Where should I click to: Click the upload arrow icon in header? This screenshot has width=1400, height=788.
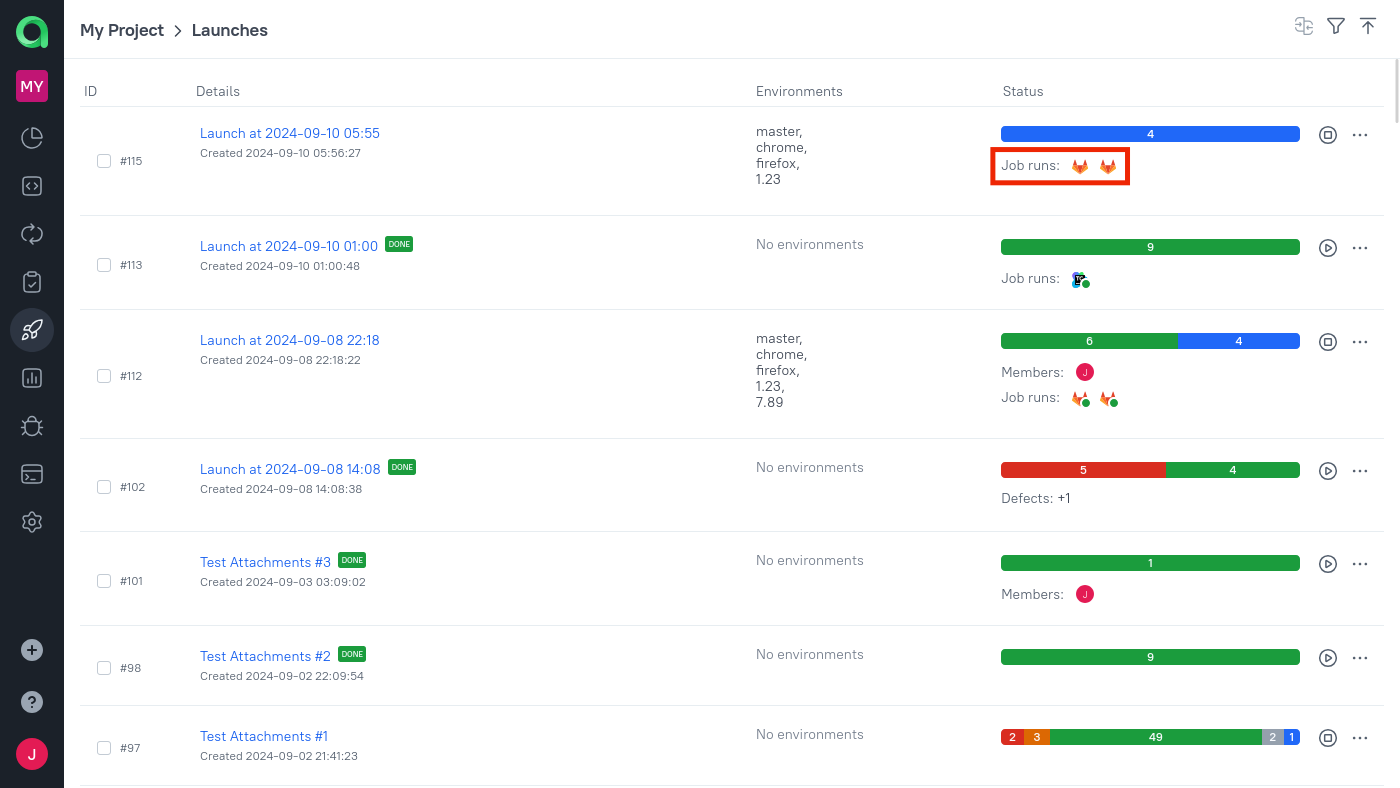pyautogui.click(x=1368, y=27)
